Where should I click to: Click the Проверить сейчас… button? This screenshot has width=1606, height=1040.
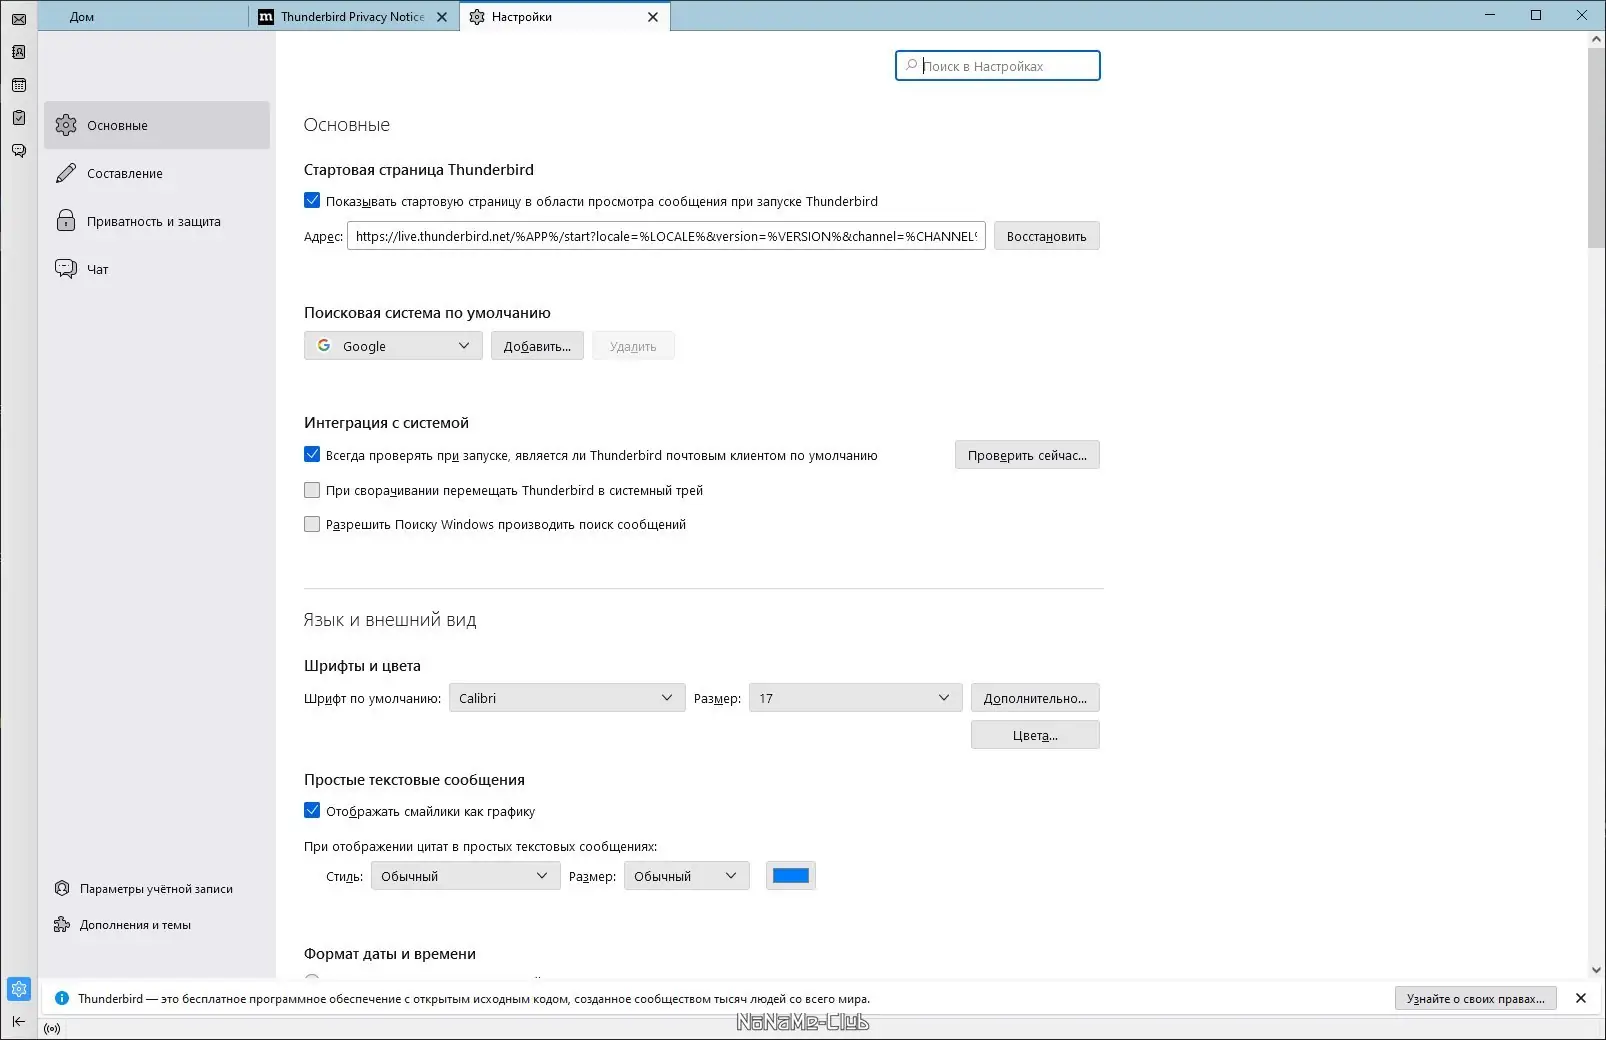1027,455
